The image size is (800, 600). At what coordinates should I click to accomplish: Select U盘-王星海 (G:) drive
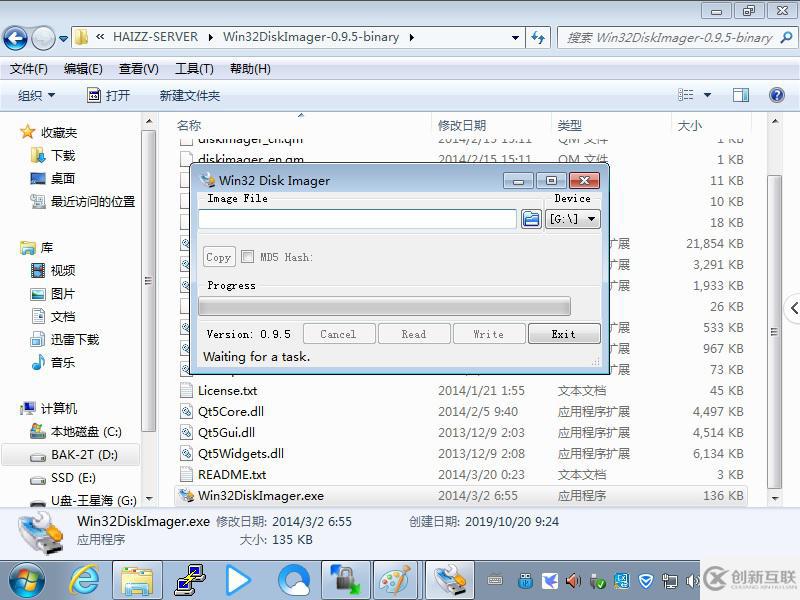coord(93,500)
